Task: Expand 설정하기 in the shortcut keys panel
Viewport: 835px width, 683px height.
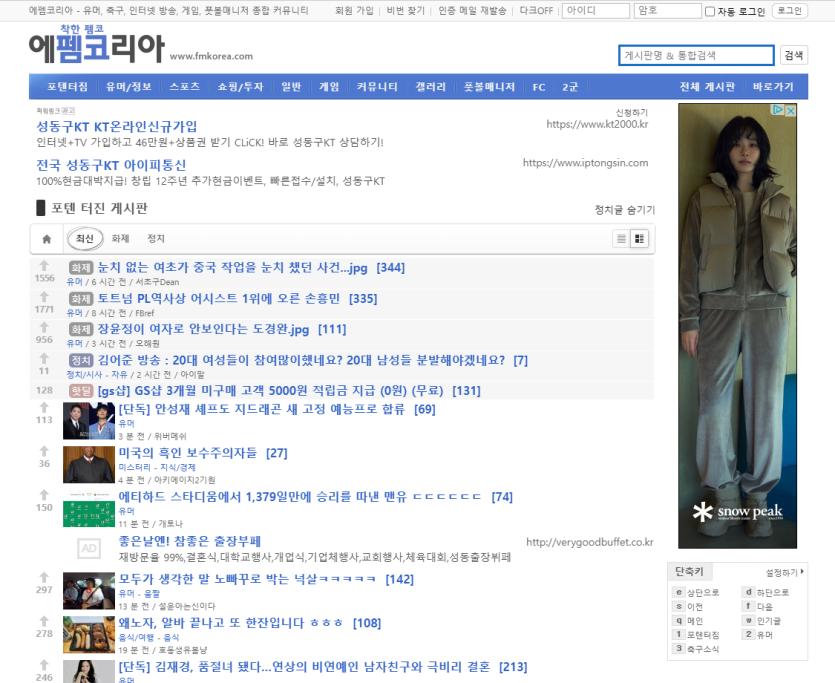Action: [x=784, y=573]
